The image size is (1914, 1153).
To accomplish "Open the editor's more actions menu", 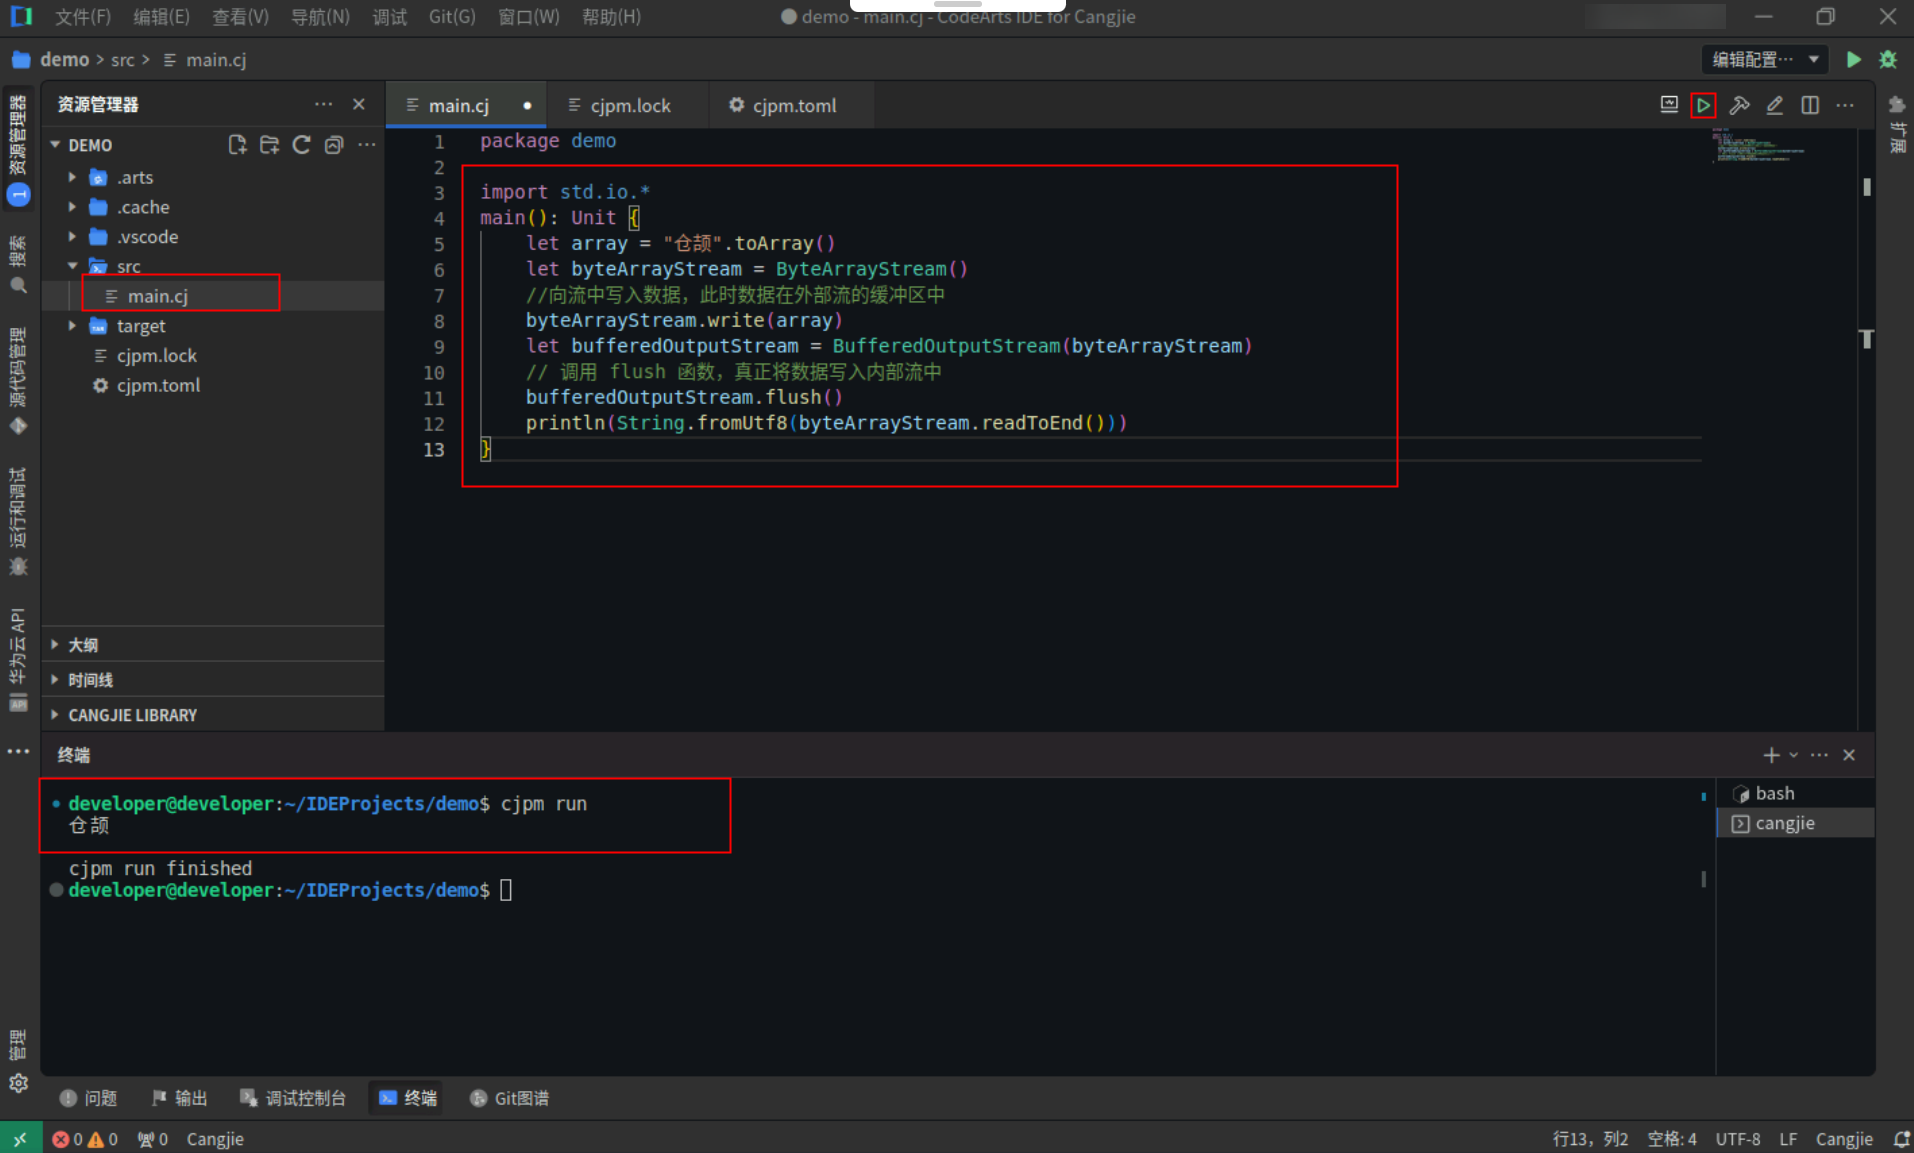I will point(1845,105).
